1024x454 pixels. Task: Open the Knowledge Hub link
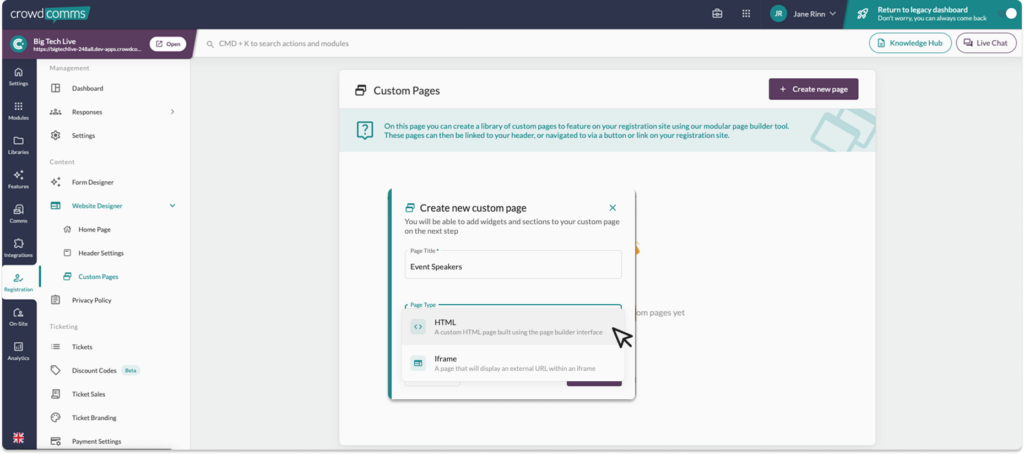(910, 43)
